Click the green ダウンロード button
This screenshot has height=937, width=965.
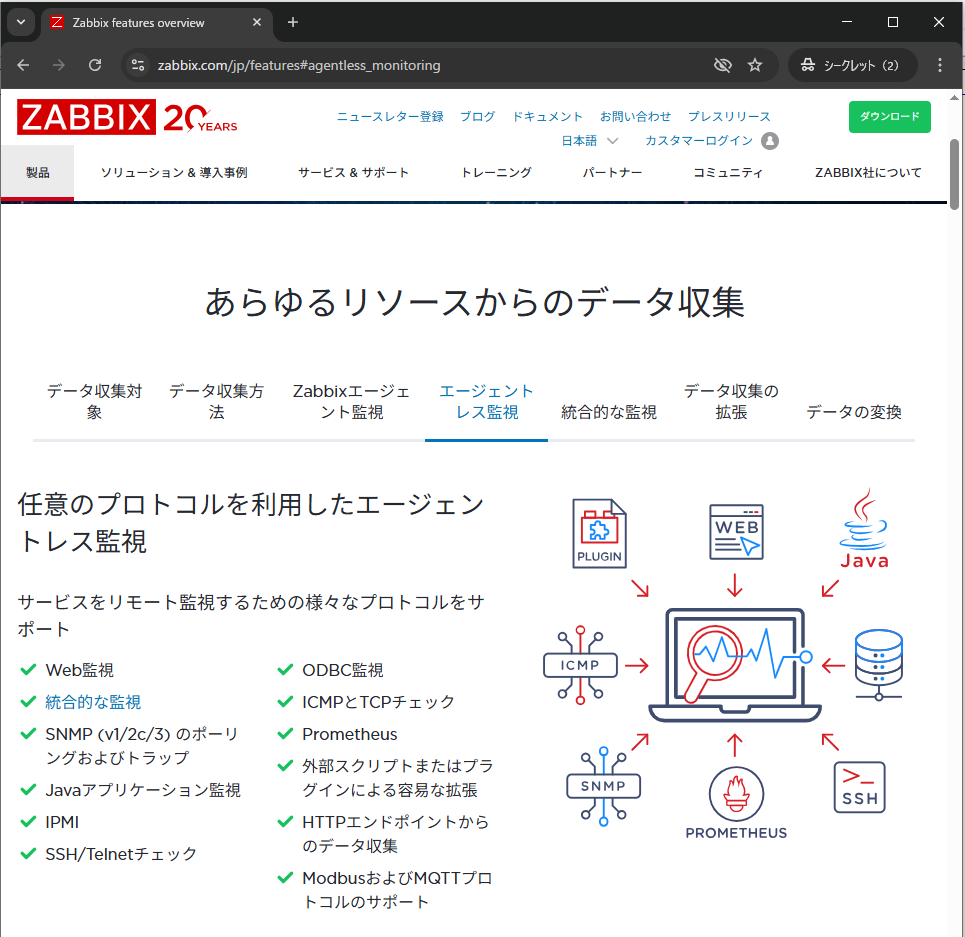click(x=889, y=117)
